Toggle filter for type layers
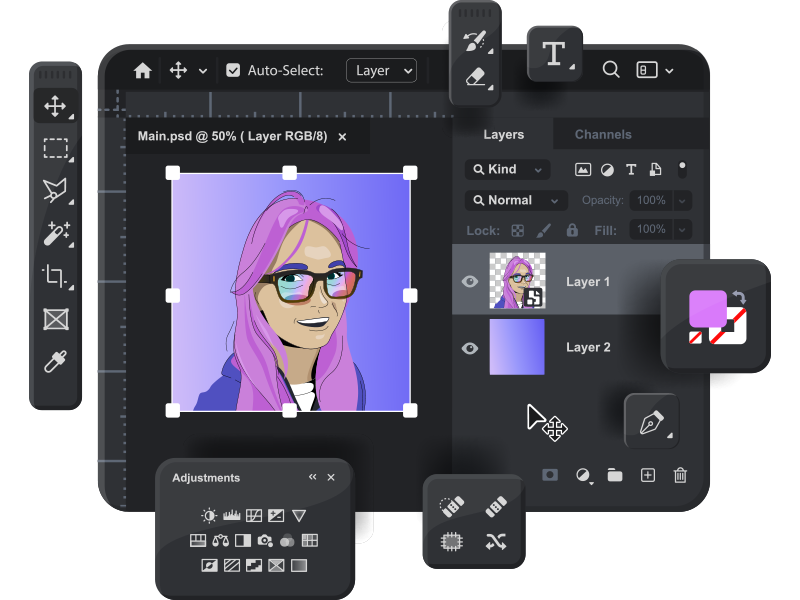Screen dimensions: 800x600 click(x=631, y=169)
